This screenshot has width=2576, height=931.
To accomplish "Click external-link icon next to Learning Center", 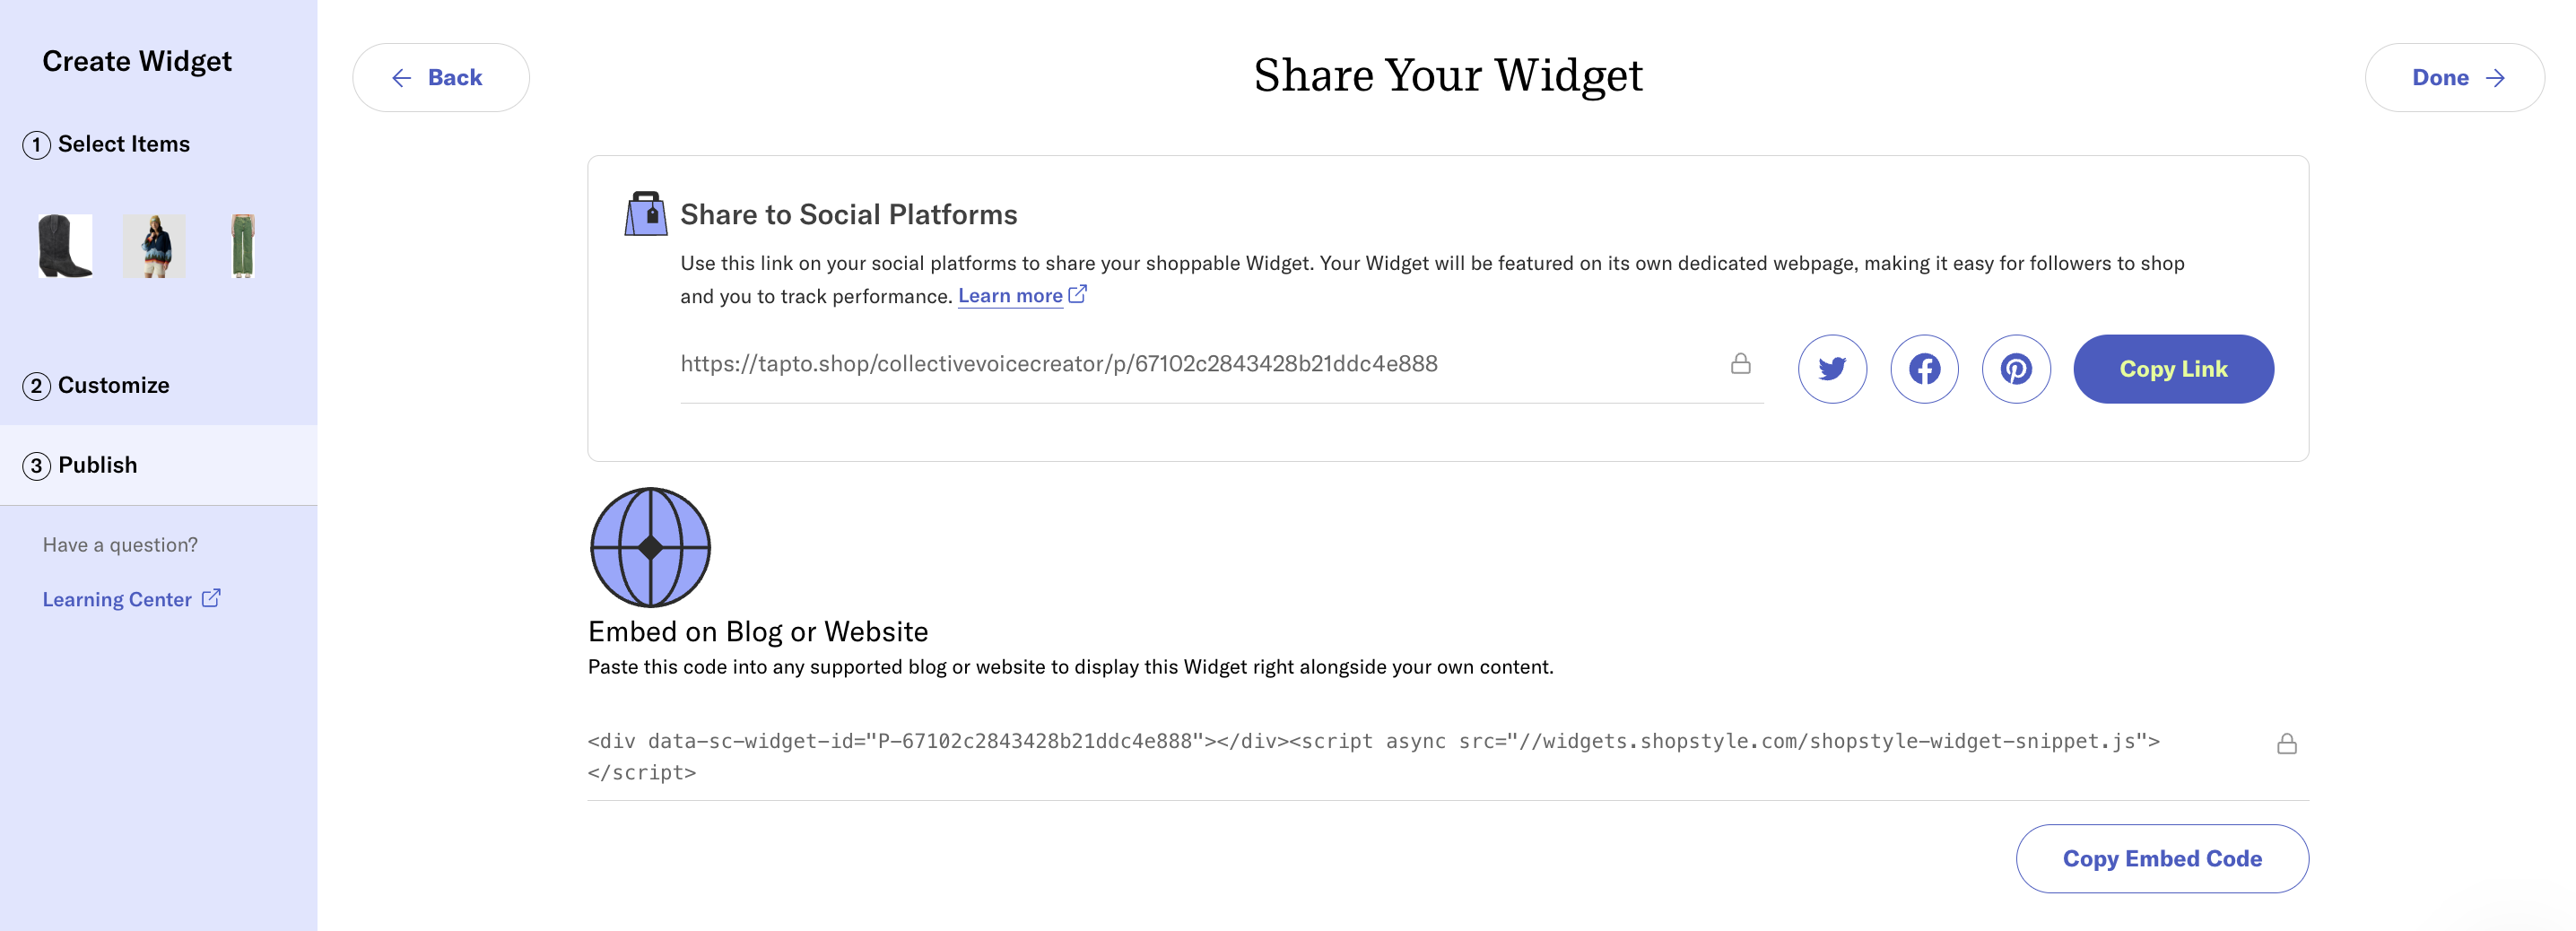I will (x=211, y=598).
